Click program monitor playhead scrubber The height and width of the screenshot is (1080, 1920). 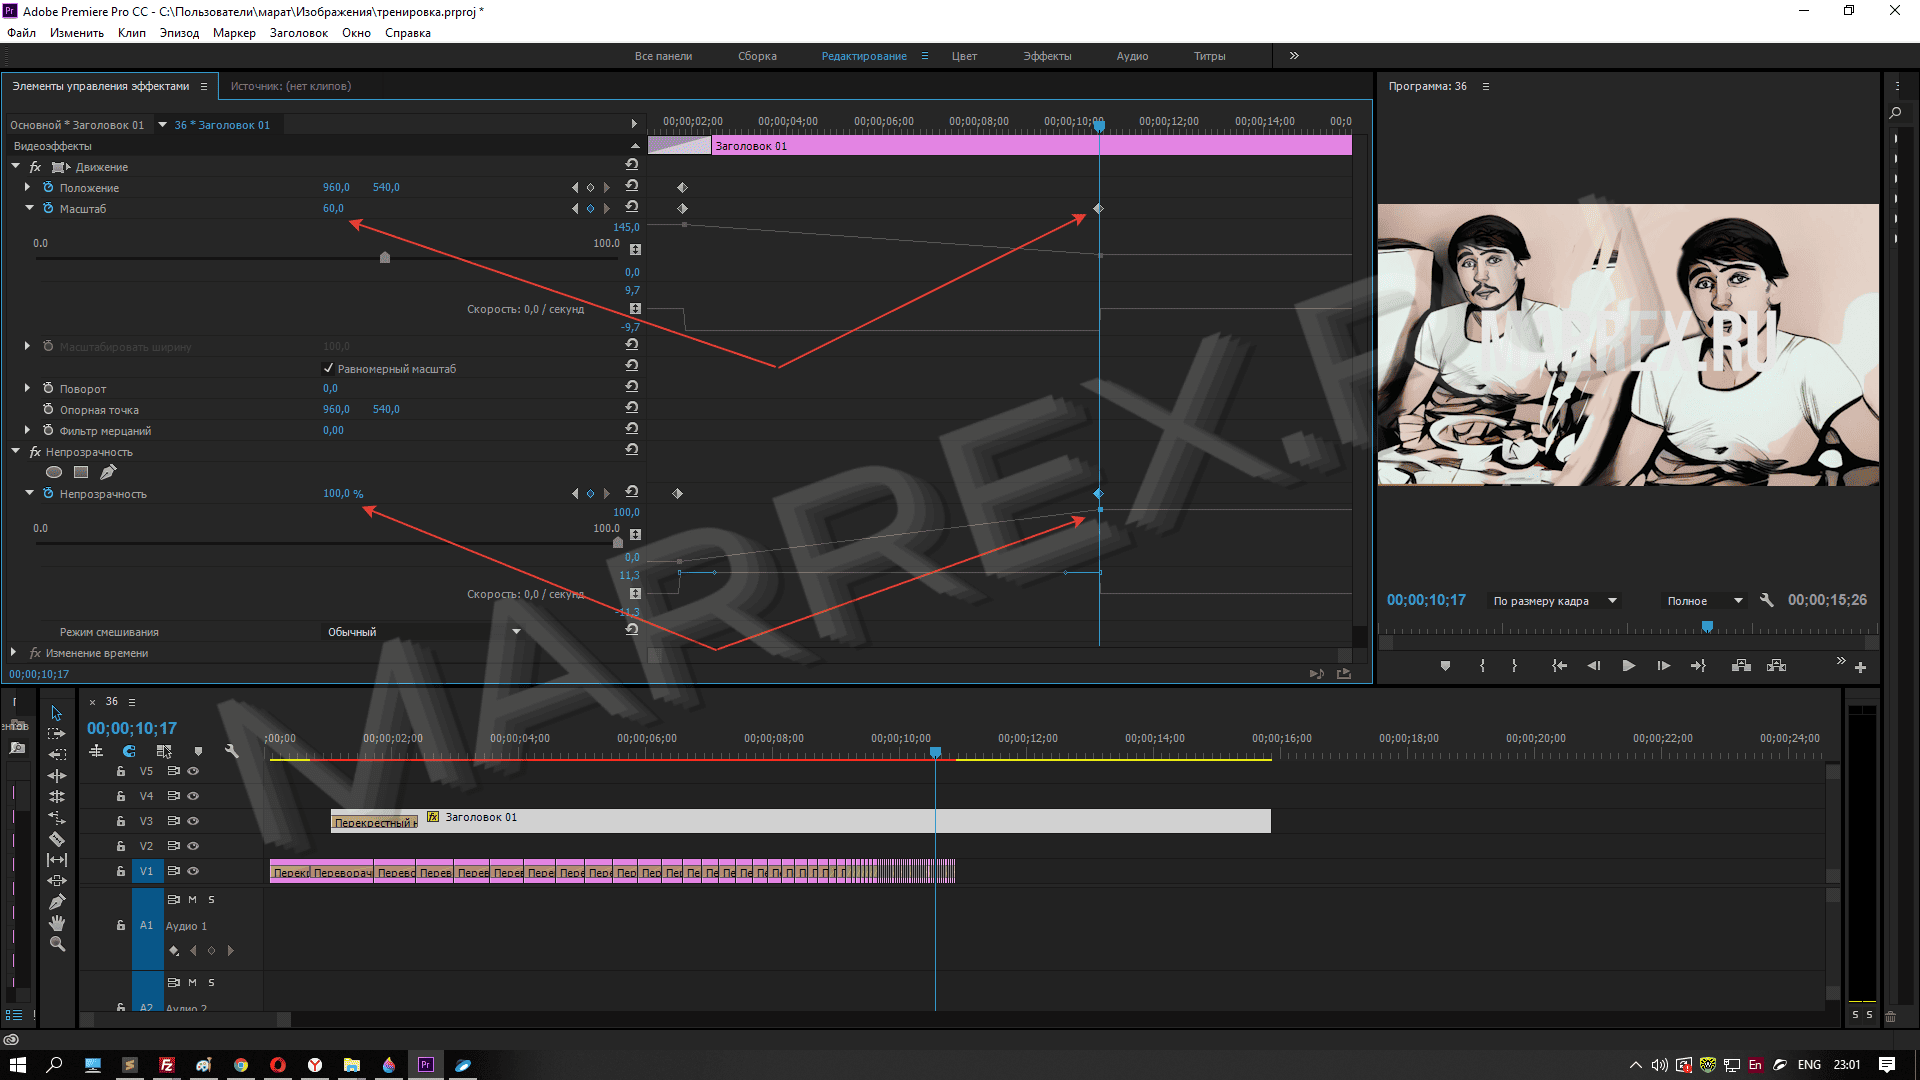tap(1707, 626)
